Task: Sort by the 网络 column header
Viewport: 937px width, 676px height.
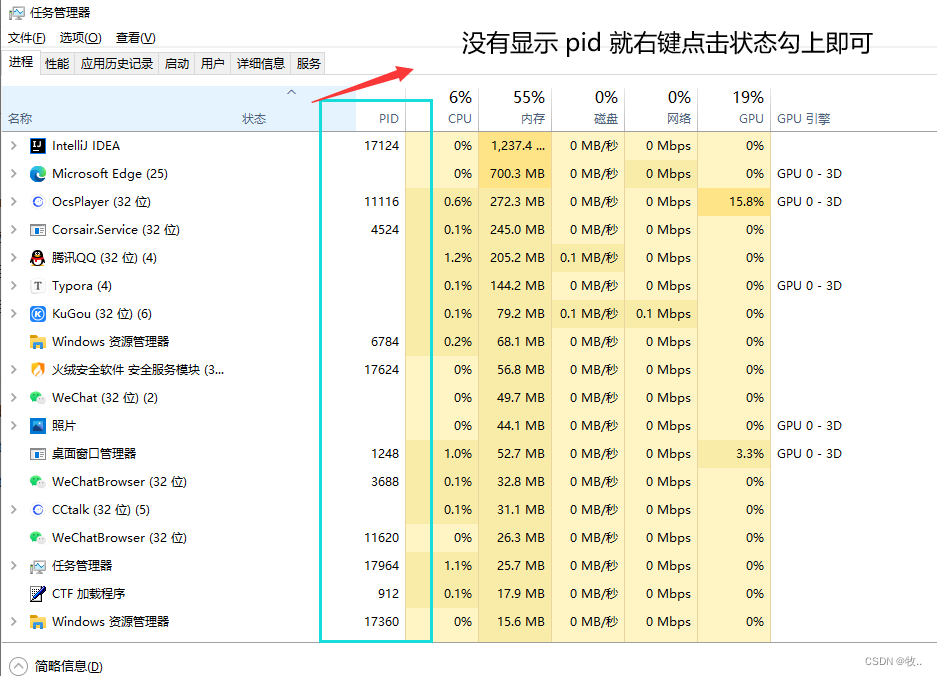Action: 679,119
